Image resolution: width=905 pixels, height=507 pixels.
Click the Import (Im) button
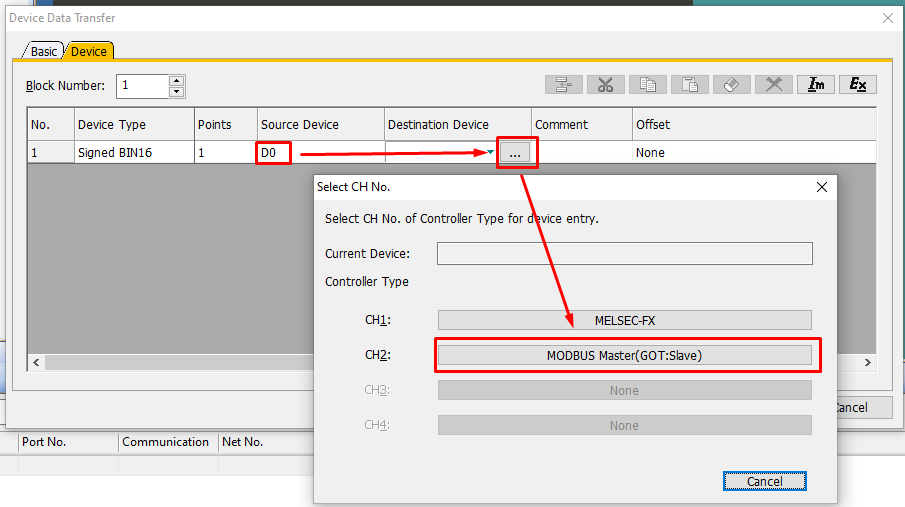point(815,85)
